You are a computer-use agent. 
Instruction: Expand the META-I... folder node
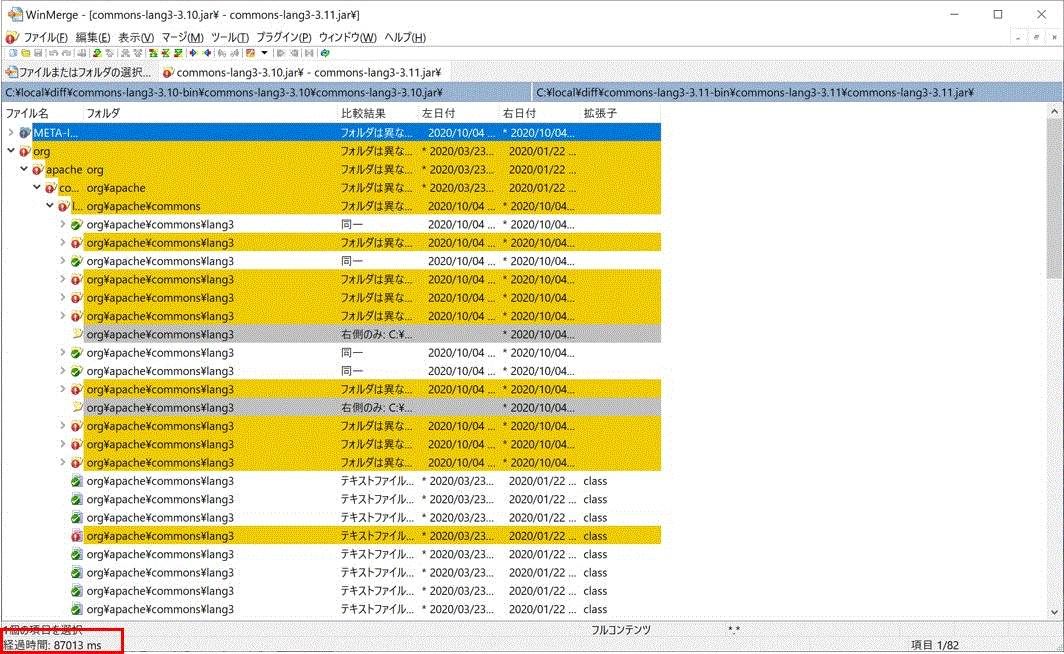(x=11, y=132)
